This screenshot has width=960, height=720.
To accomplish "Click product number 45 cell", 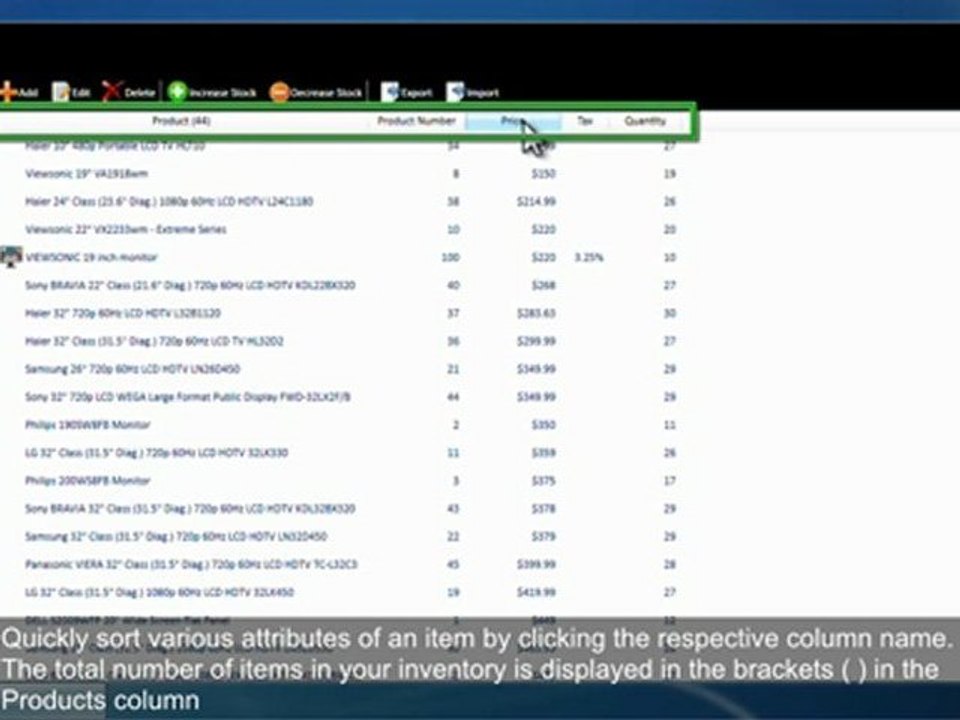I will (x=453, y=564).
